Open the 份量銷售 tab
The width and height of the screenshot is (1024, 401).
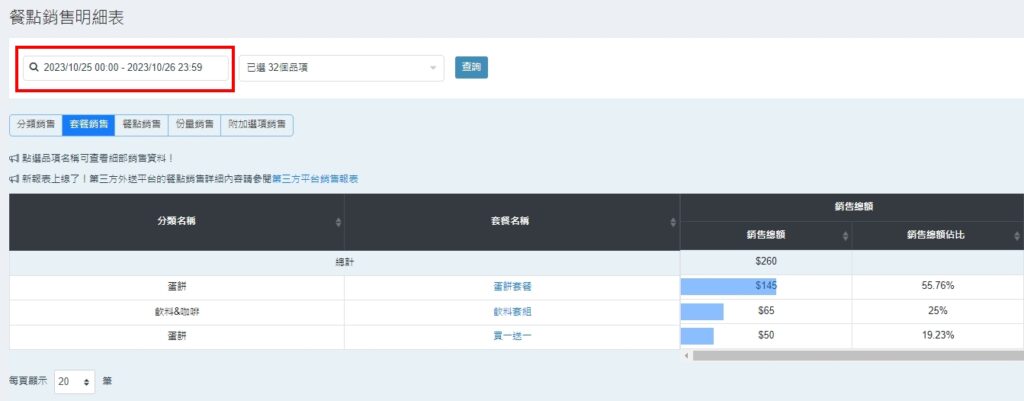(193, 125)
